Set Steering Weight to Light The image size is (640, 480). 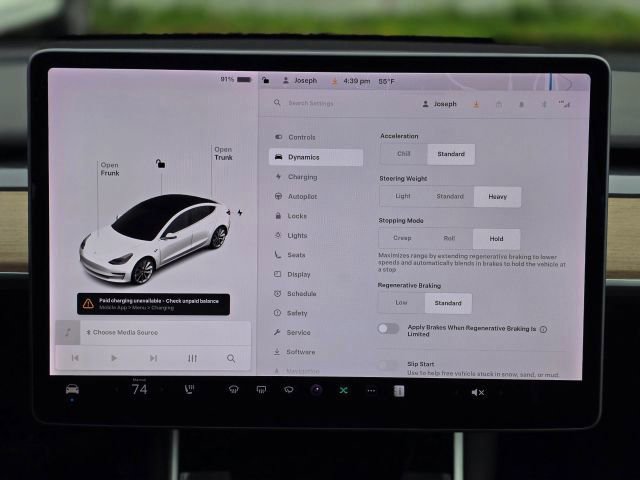coord(403,196)
